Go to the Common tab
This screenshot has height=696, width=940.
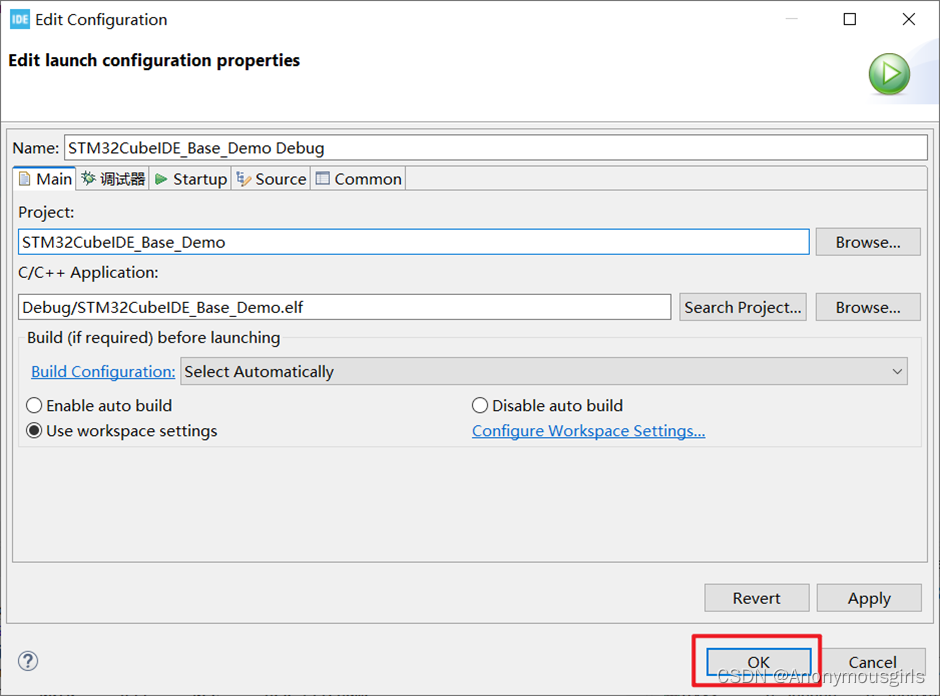[358, 179]
